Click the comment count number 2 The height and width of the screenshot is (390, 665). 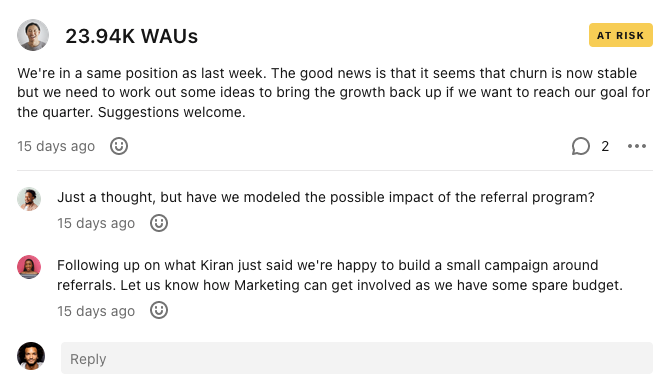coord(605,146)
